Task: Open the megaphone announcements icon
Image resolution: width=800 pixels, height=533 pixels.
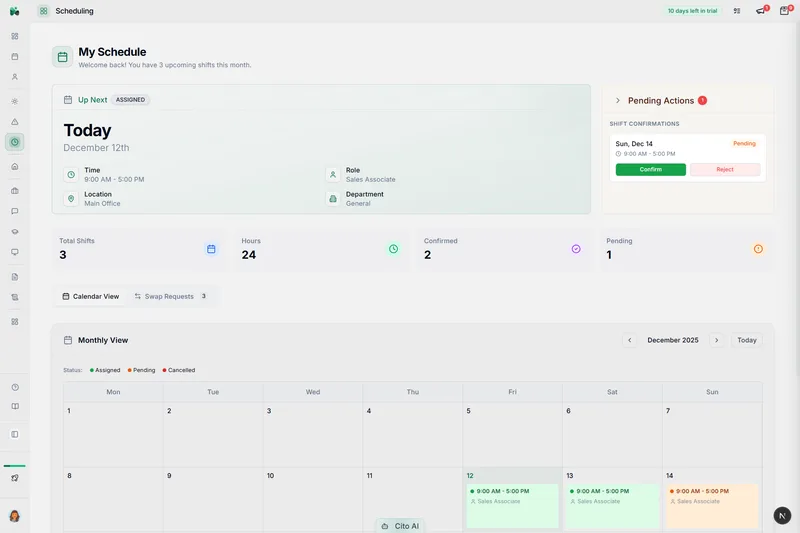Action: point(761,11)
